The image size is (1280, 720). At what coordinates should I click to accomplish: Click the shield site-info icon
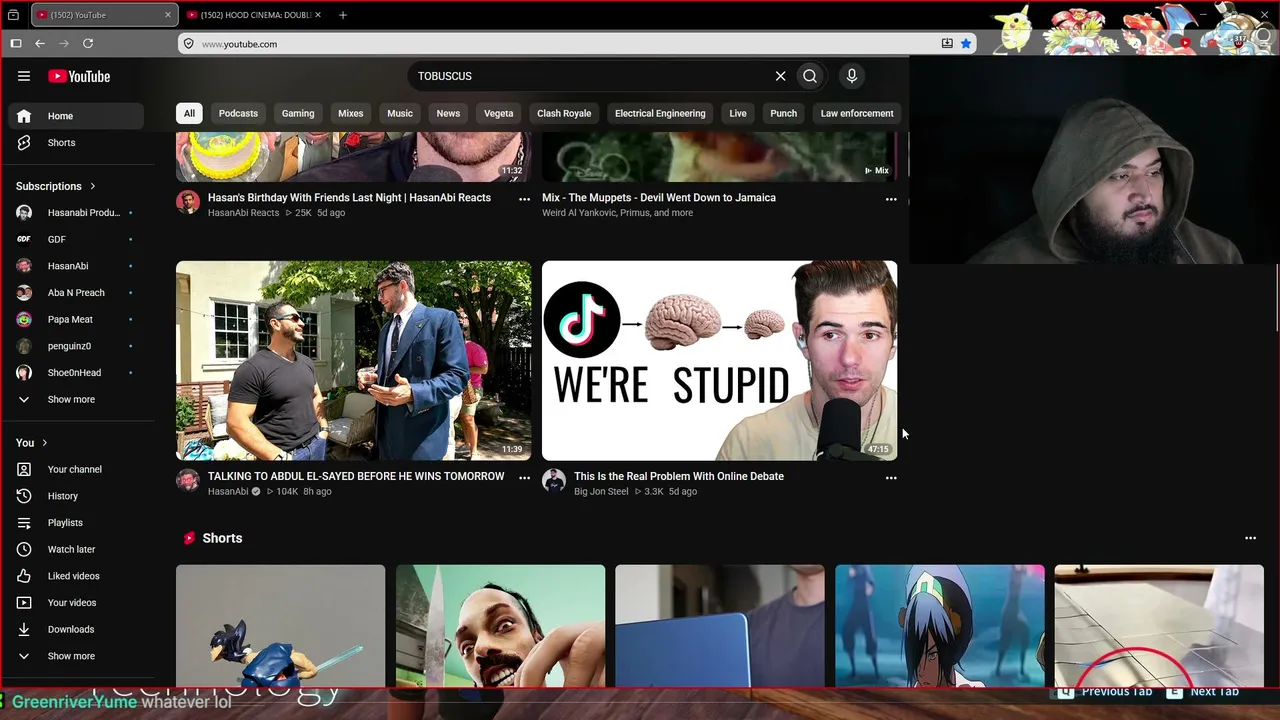coord(188,44)
